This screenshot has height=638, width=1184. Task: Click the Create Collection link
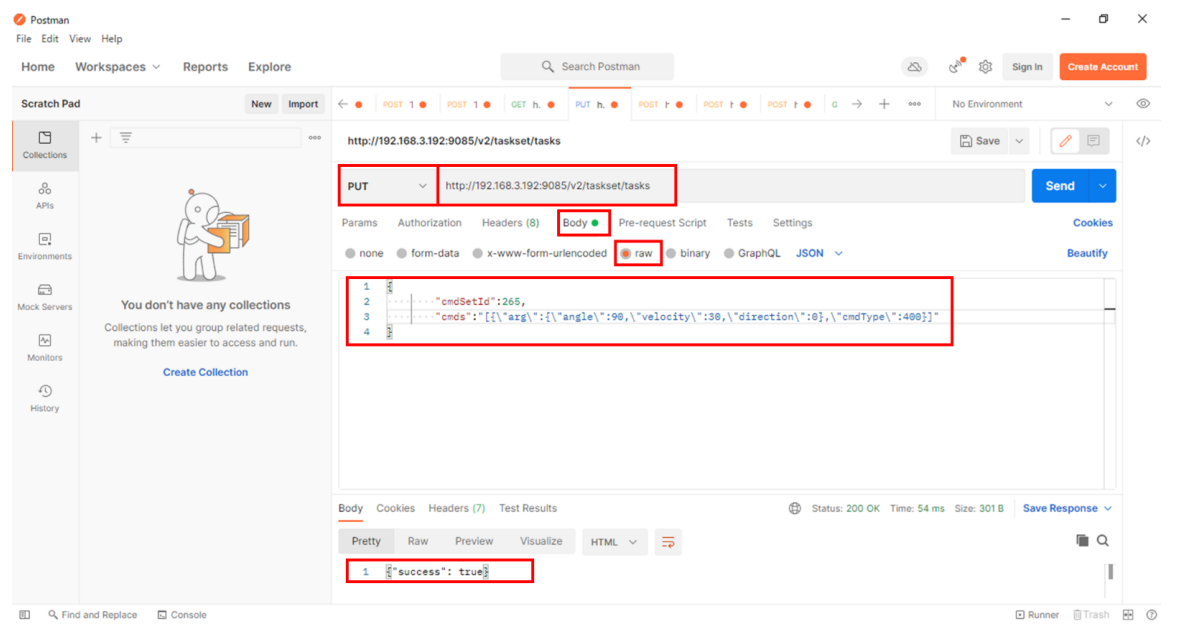[x=205, y=372]
